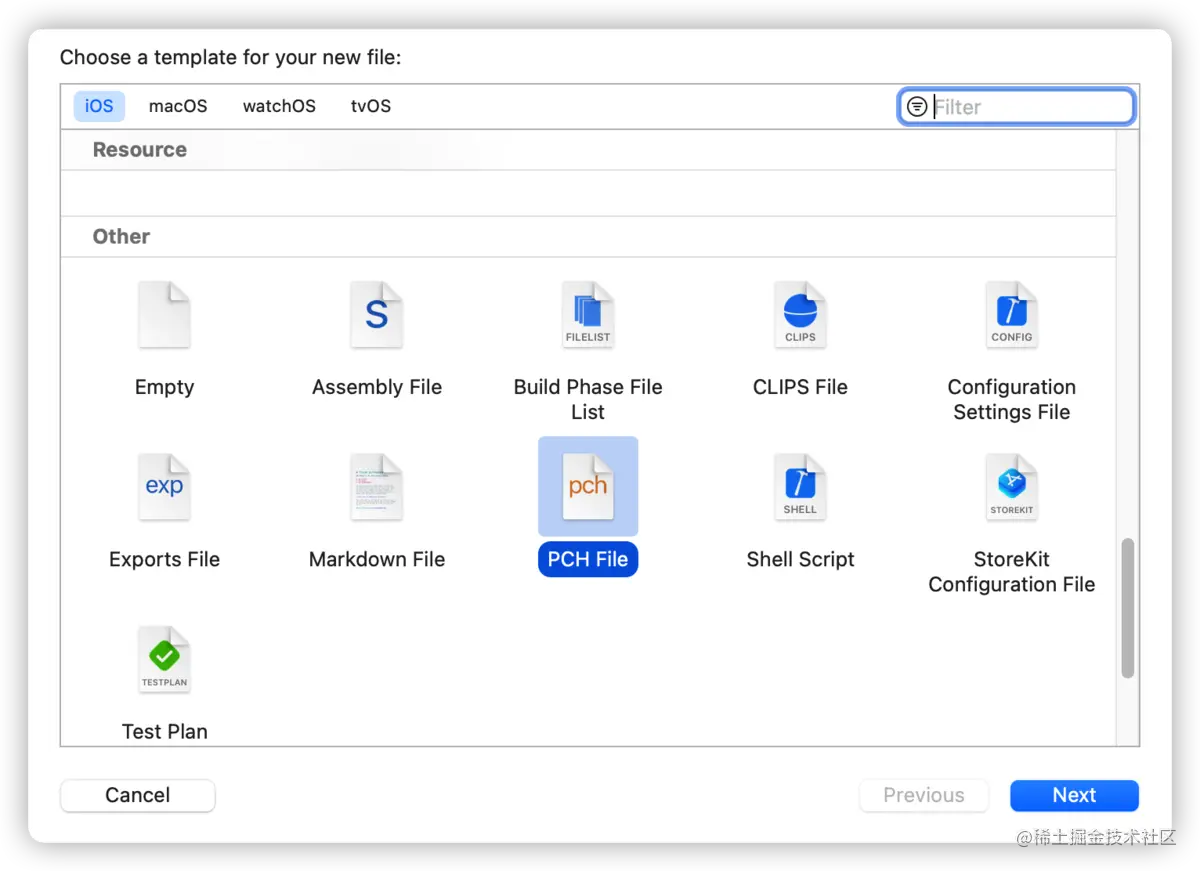
Task: Select the Empty file template icon
Action: point(164,315)
